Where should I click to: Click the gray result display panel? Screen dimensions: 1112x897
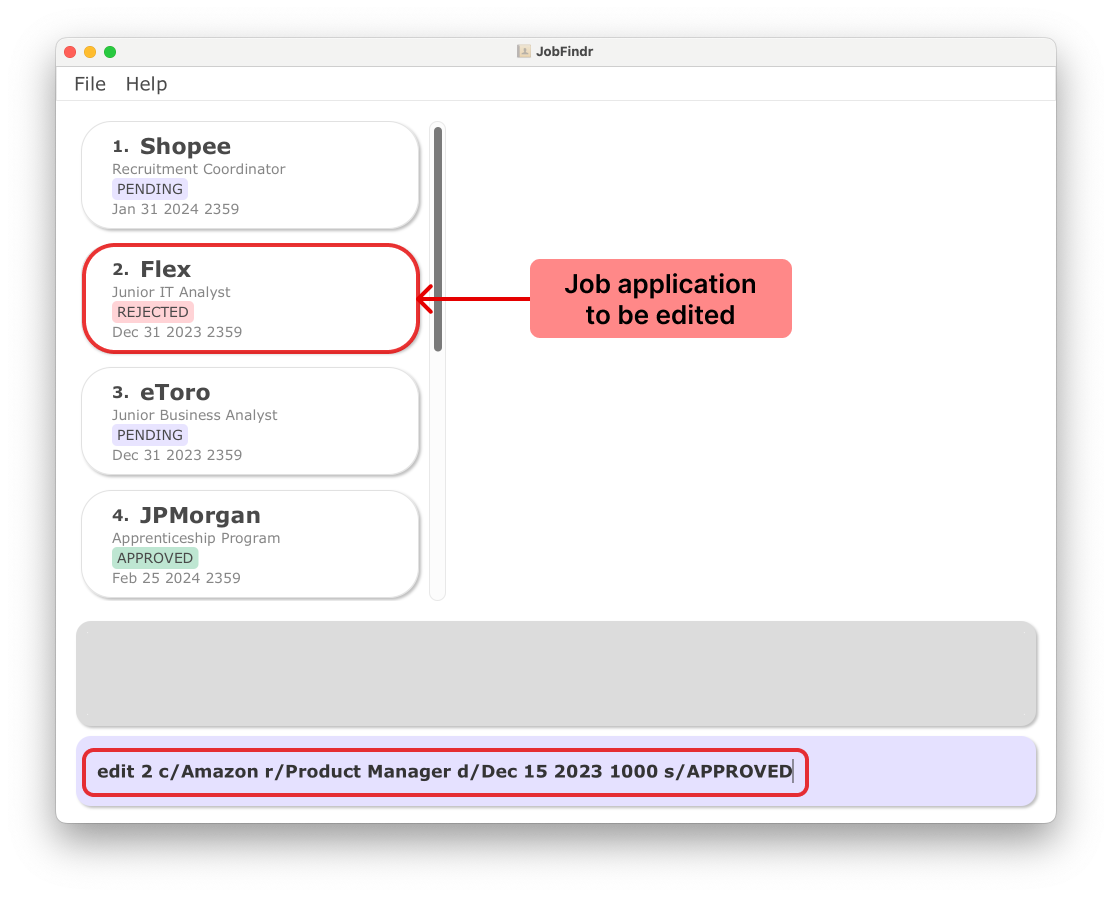pyautogui.click(x=556, y=674)
